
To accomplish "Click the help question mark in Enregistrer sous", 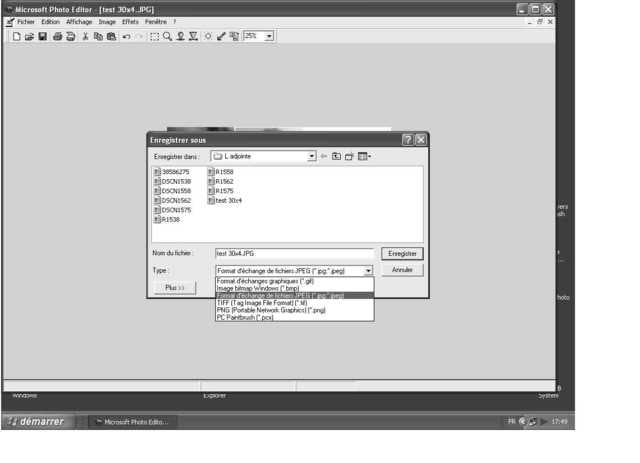I will 407,140.
